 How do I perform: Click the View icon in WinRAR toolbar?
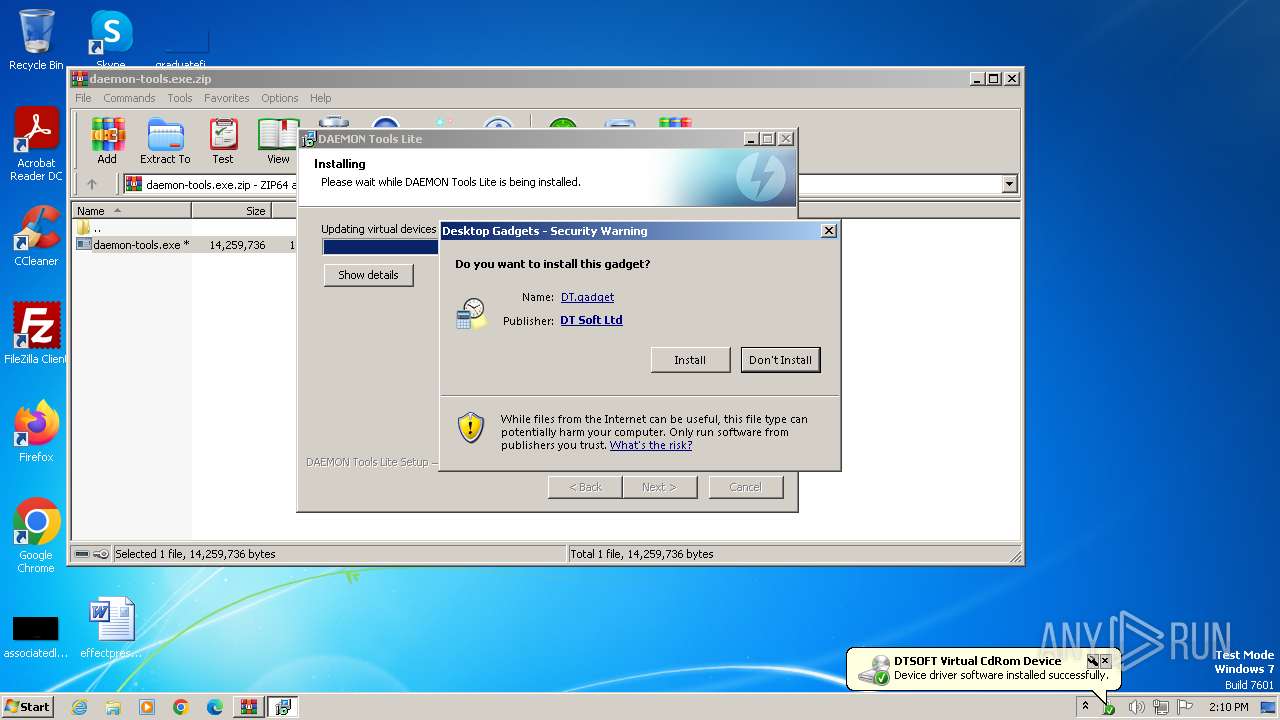278,141
